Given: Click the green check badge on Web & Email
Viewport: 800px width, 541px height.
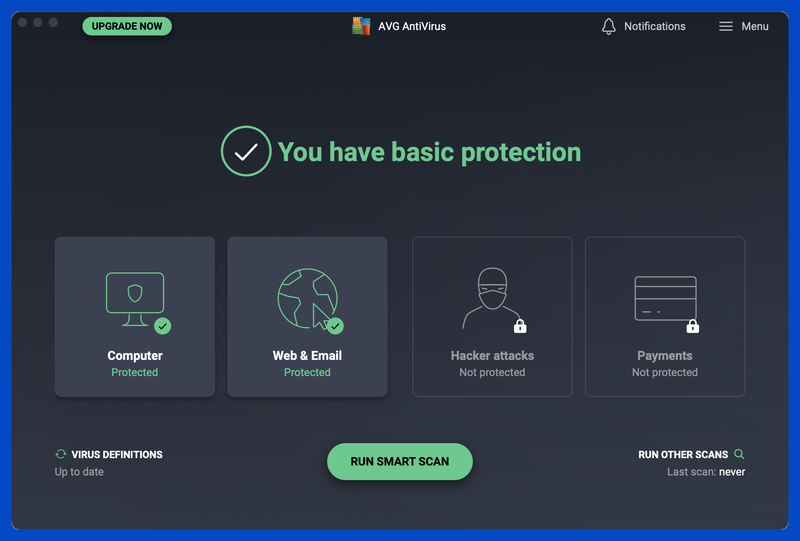Looking at the screenshot, I should tap(335, 326).
